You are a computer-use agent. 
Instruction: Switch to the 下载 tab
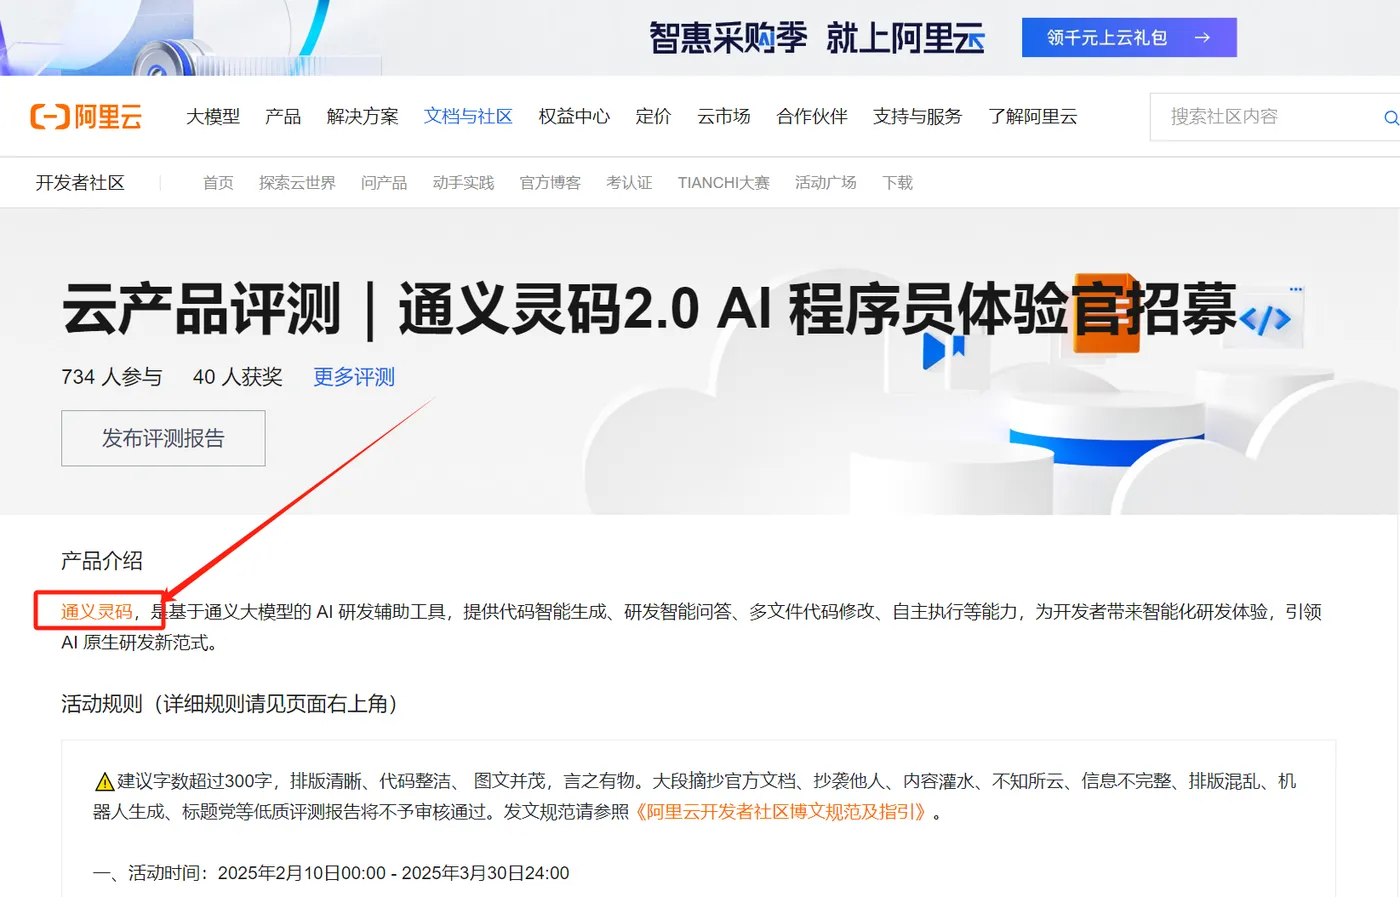pos(898,183)
